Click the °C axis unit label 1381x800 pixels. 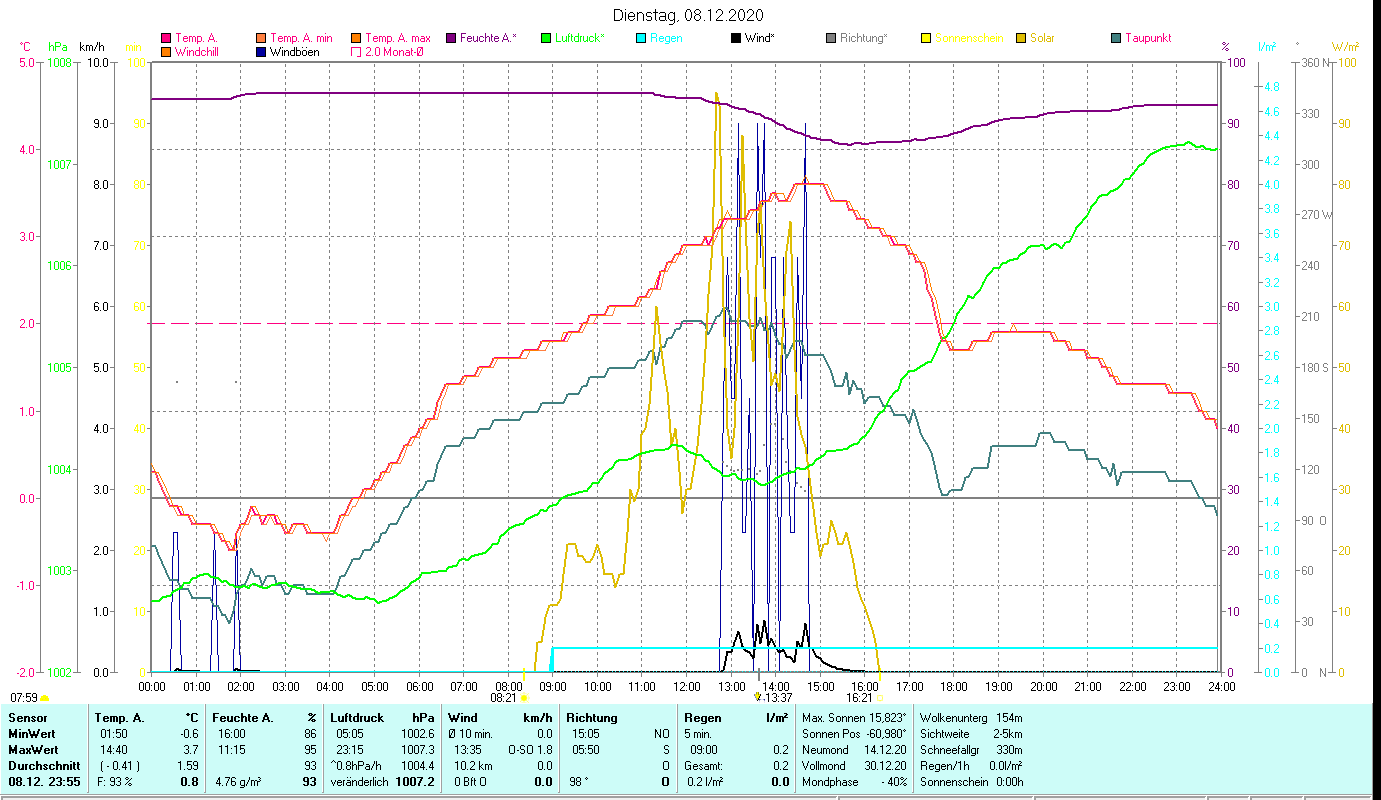pyautogui.click(x=26, y=47)
